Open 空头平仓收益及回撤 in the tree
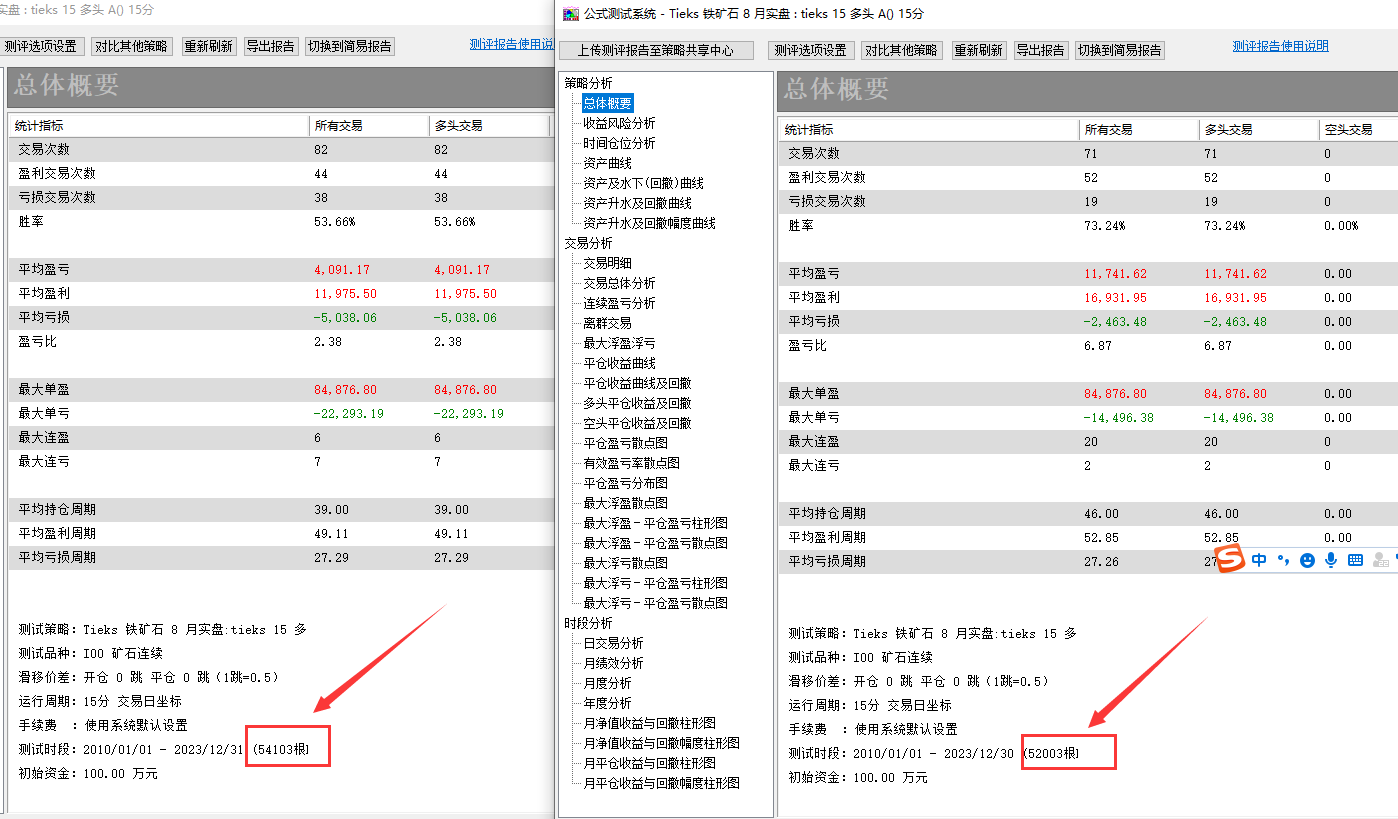Viewport: 1398px width, 819px height. pyautogui.click(x=638, y=423)
